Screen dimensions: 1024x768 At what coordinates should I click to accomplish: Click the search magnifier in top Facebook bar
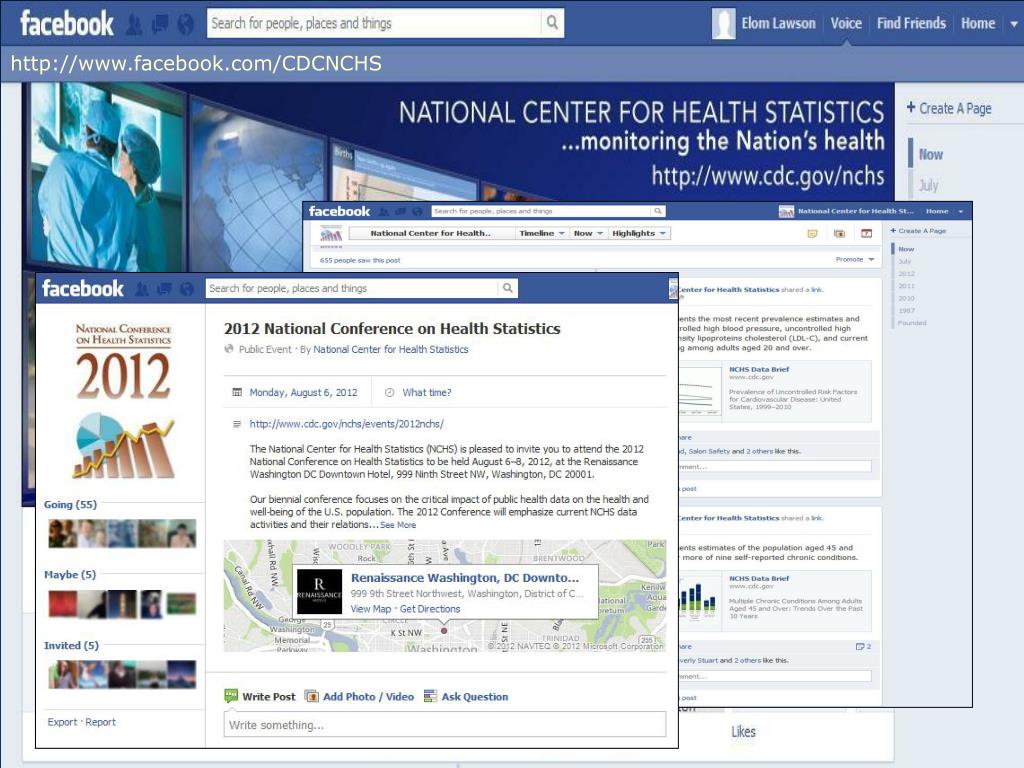click(552, 23)
